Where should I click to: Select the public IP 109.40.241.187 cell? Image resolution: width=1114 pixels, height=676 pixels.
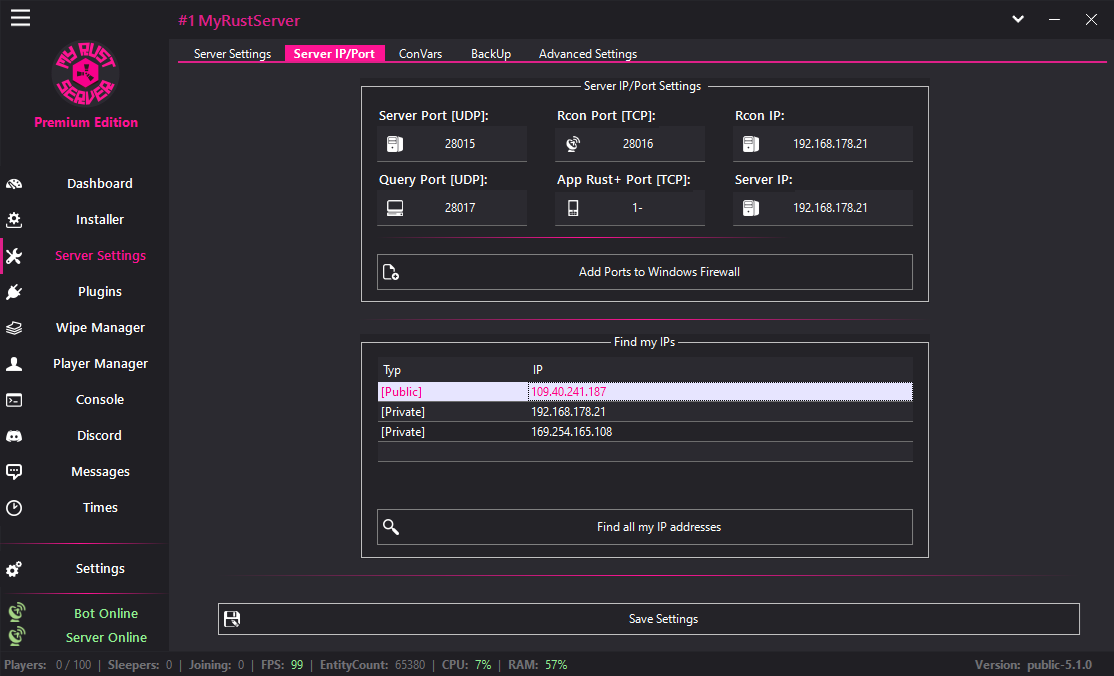pos(720,392)
